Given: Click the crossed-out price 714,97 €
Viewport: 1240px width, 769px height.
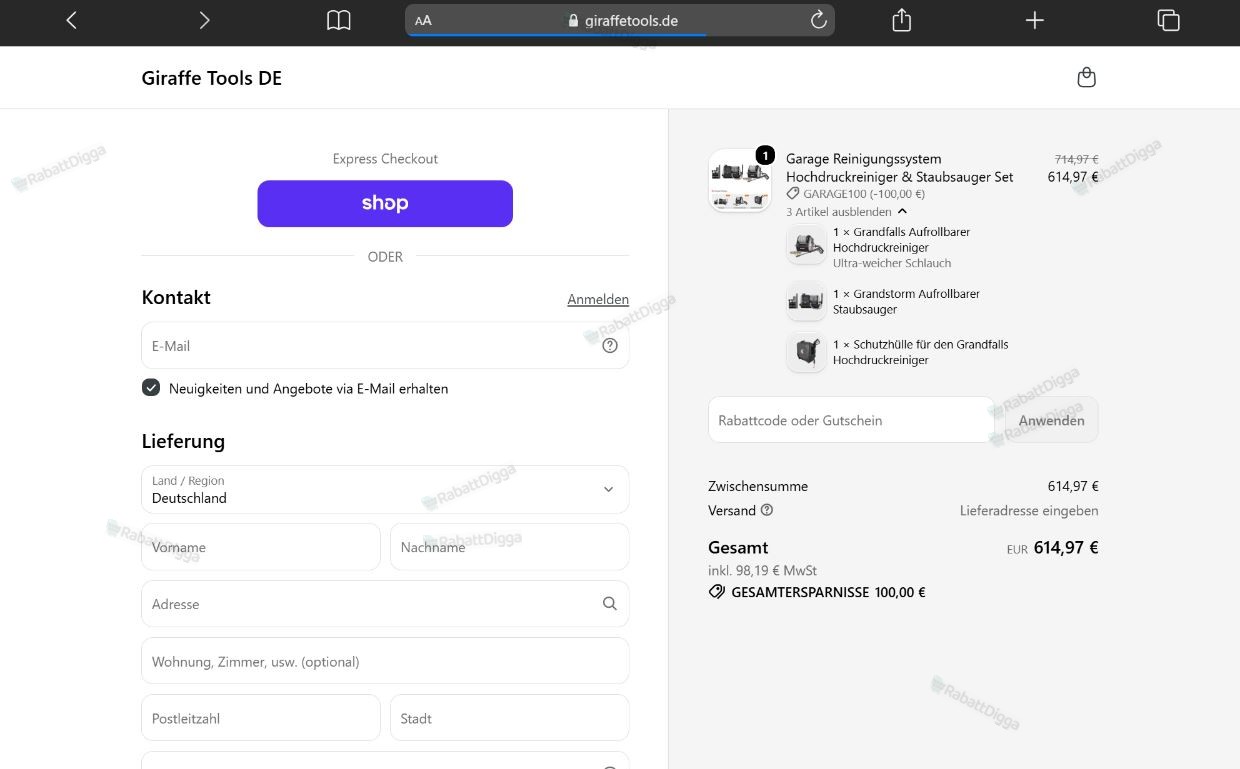Looking at the screenshot, I should pyautogui.click(x=1077, y=159).
